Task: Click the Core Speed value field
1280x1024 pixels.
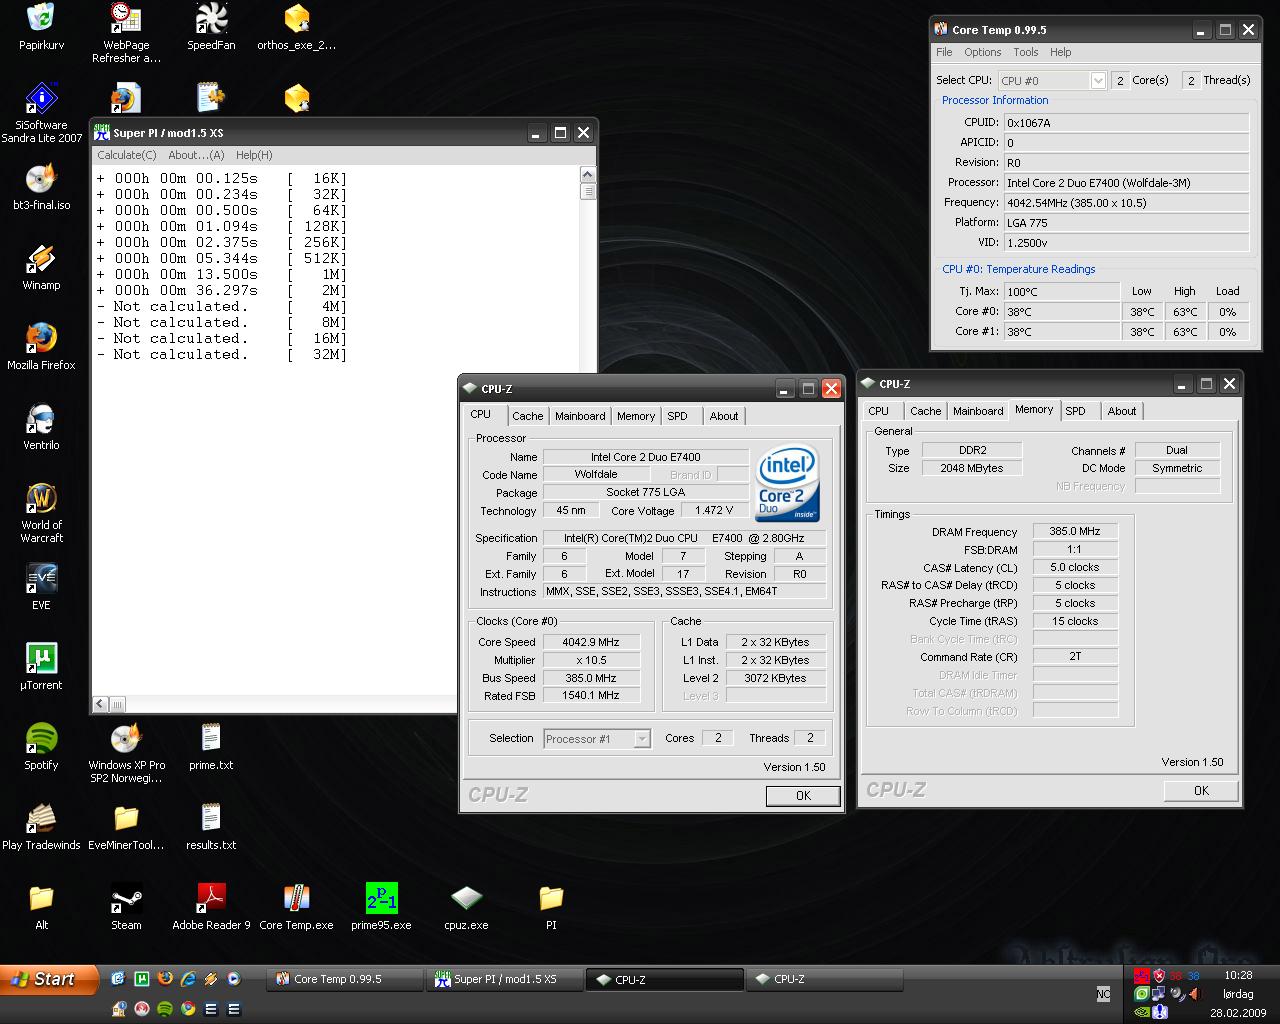Action: tap(591, 642)
